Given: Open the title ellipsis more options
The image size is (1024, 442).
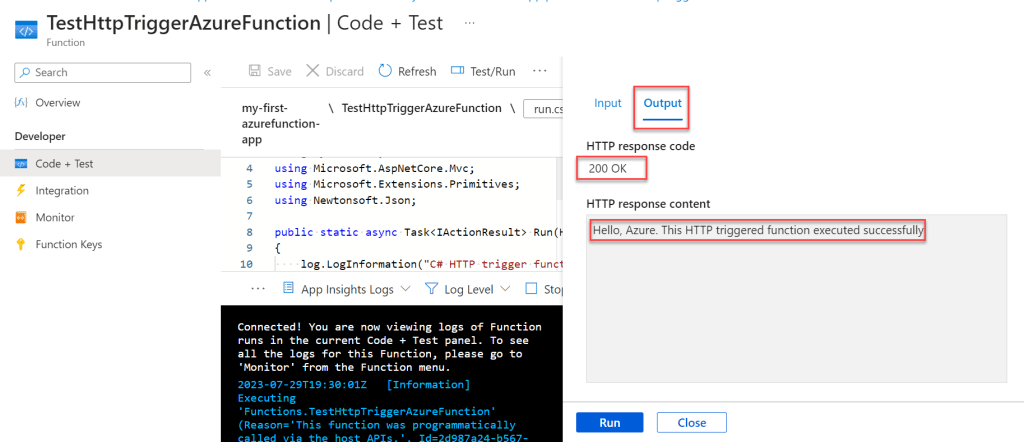Looking at the screenshot, I should pyautogui.click(x=469, y=23).
